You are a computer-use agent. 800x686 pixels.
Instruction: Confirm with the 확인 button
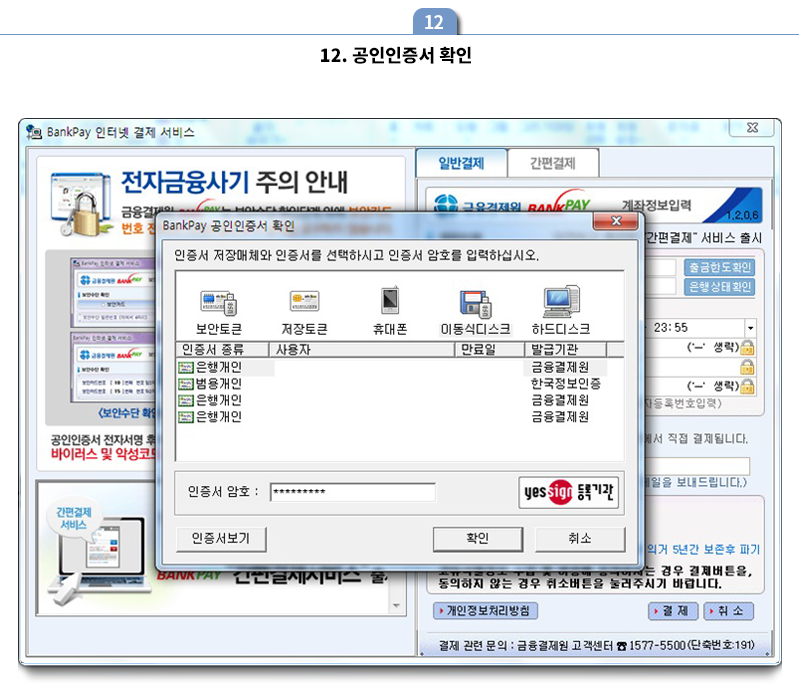coord(478,539)
